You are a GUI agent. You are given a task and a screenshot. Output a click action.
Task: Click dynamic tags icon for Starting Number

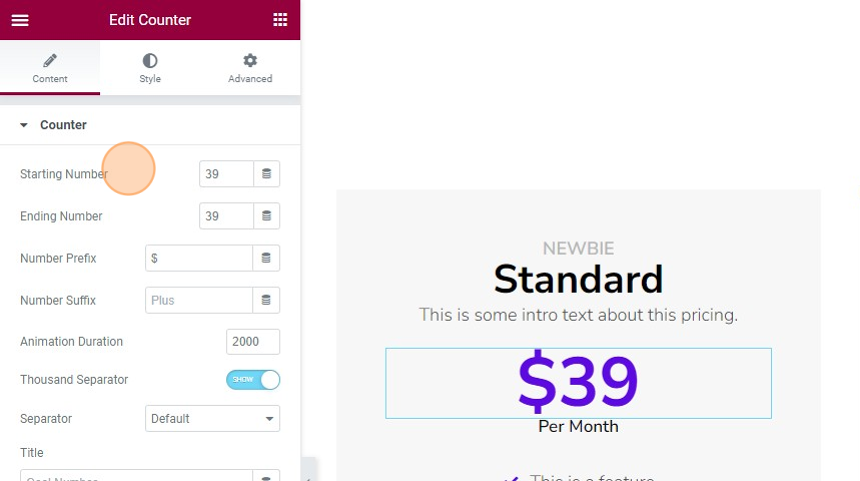(267, 174)
